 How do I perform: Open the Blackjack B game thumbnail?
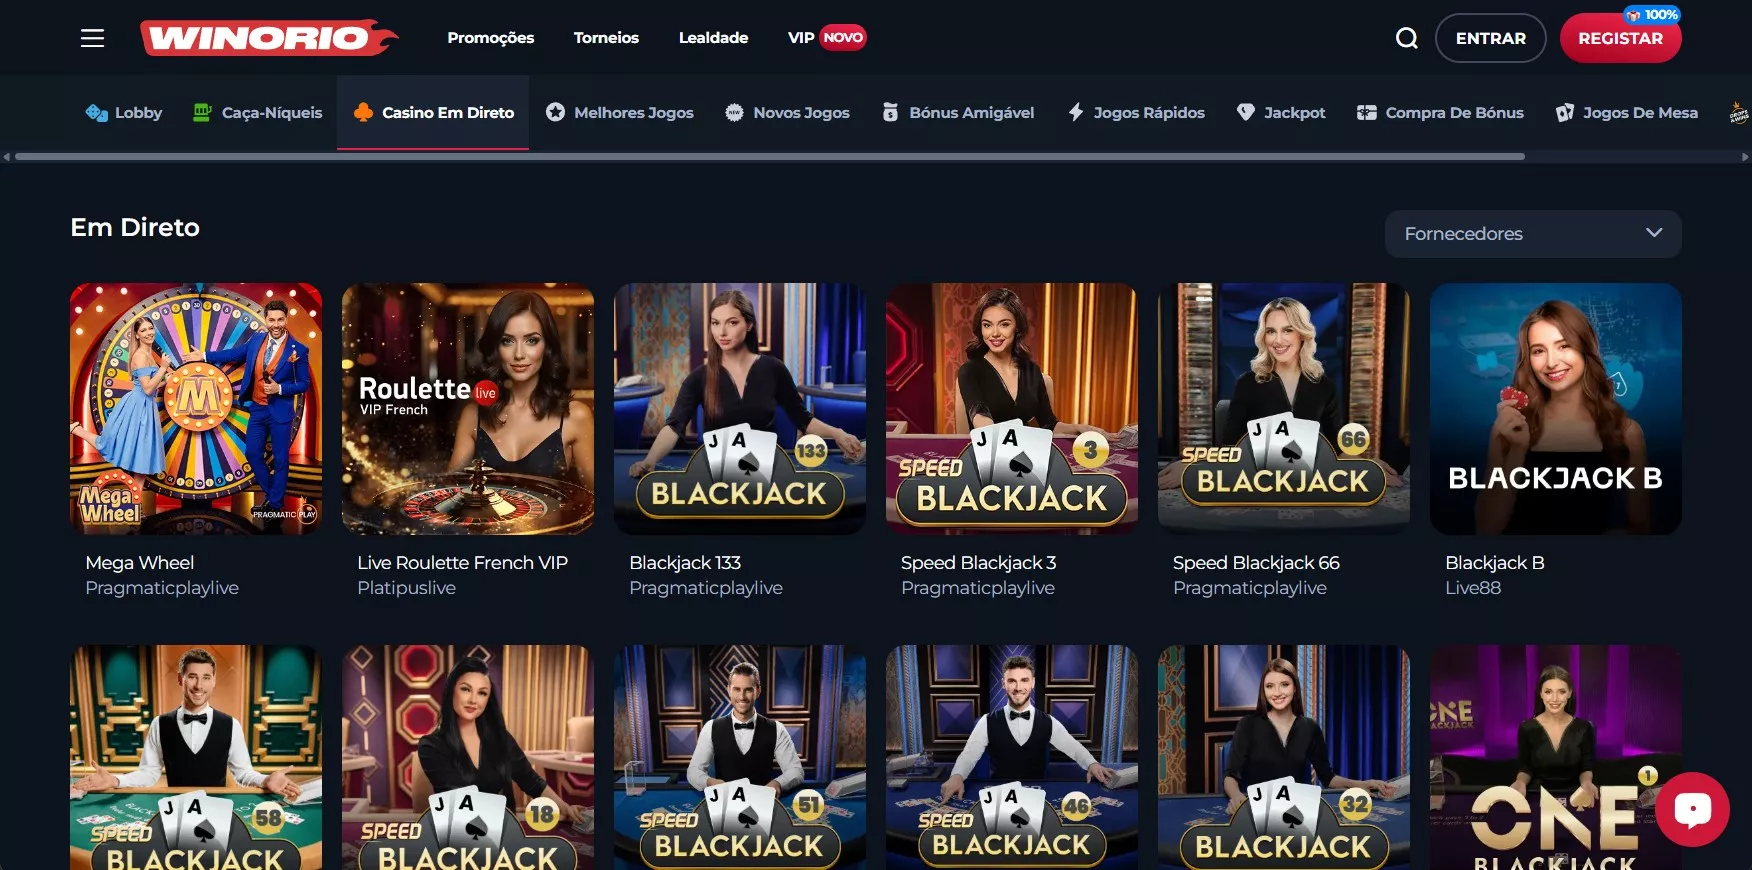coord(1555,408)
